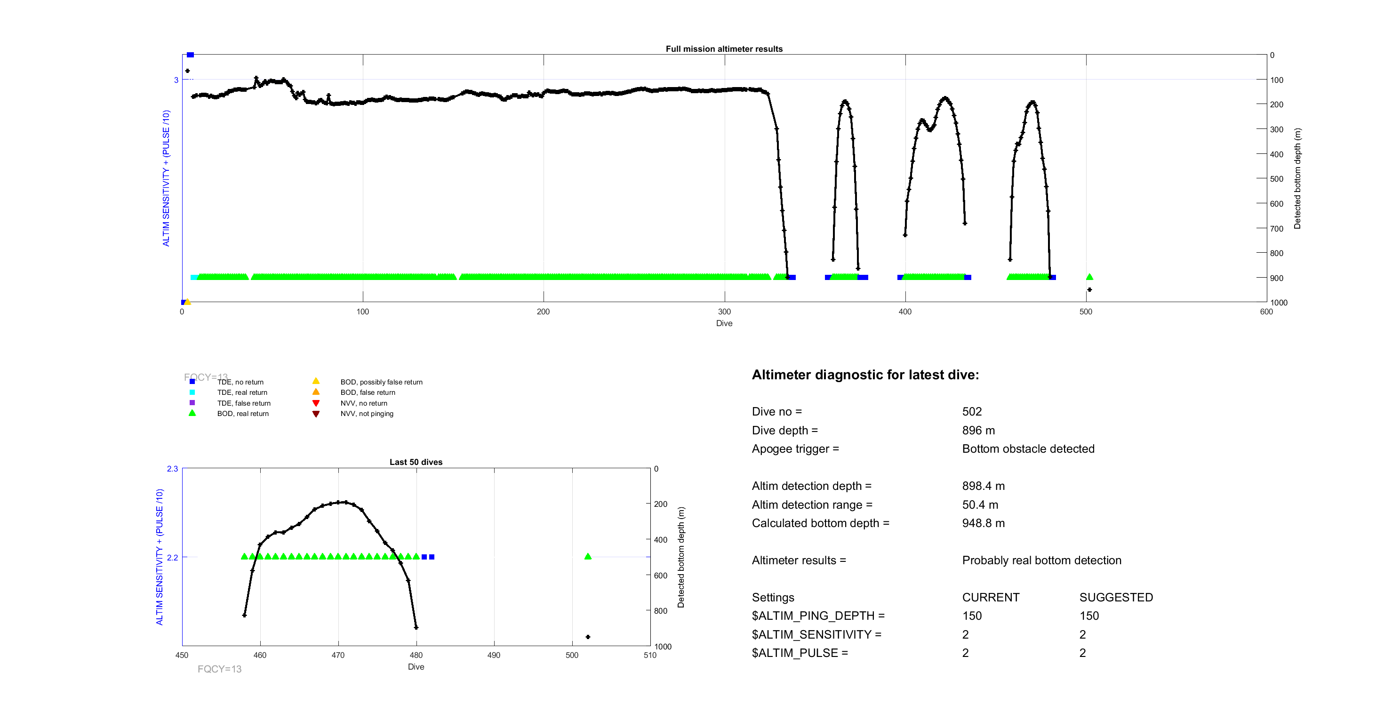Click legend label 'BOD, false return'
The width and height of the screenshot is (1400, 726).
click(367, 393)
